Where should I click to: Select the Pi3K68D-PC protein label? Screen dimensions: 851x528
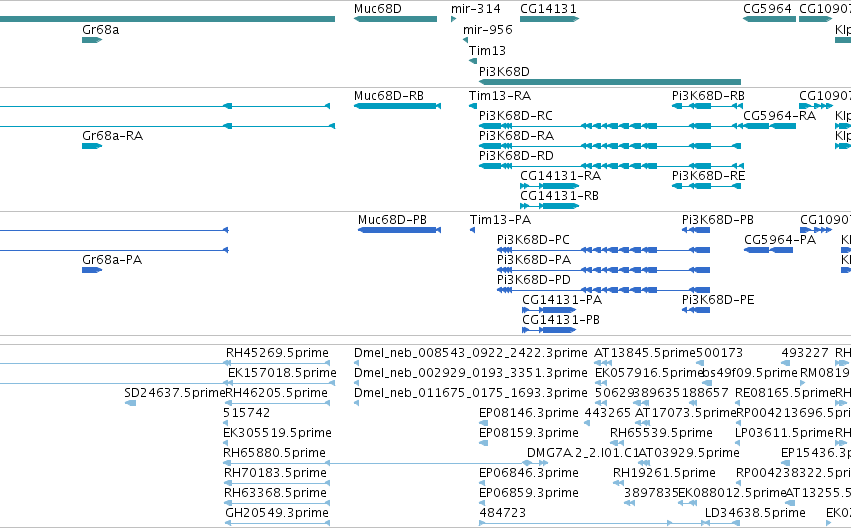pyautogui.click(x=534, y=240)
